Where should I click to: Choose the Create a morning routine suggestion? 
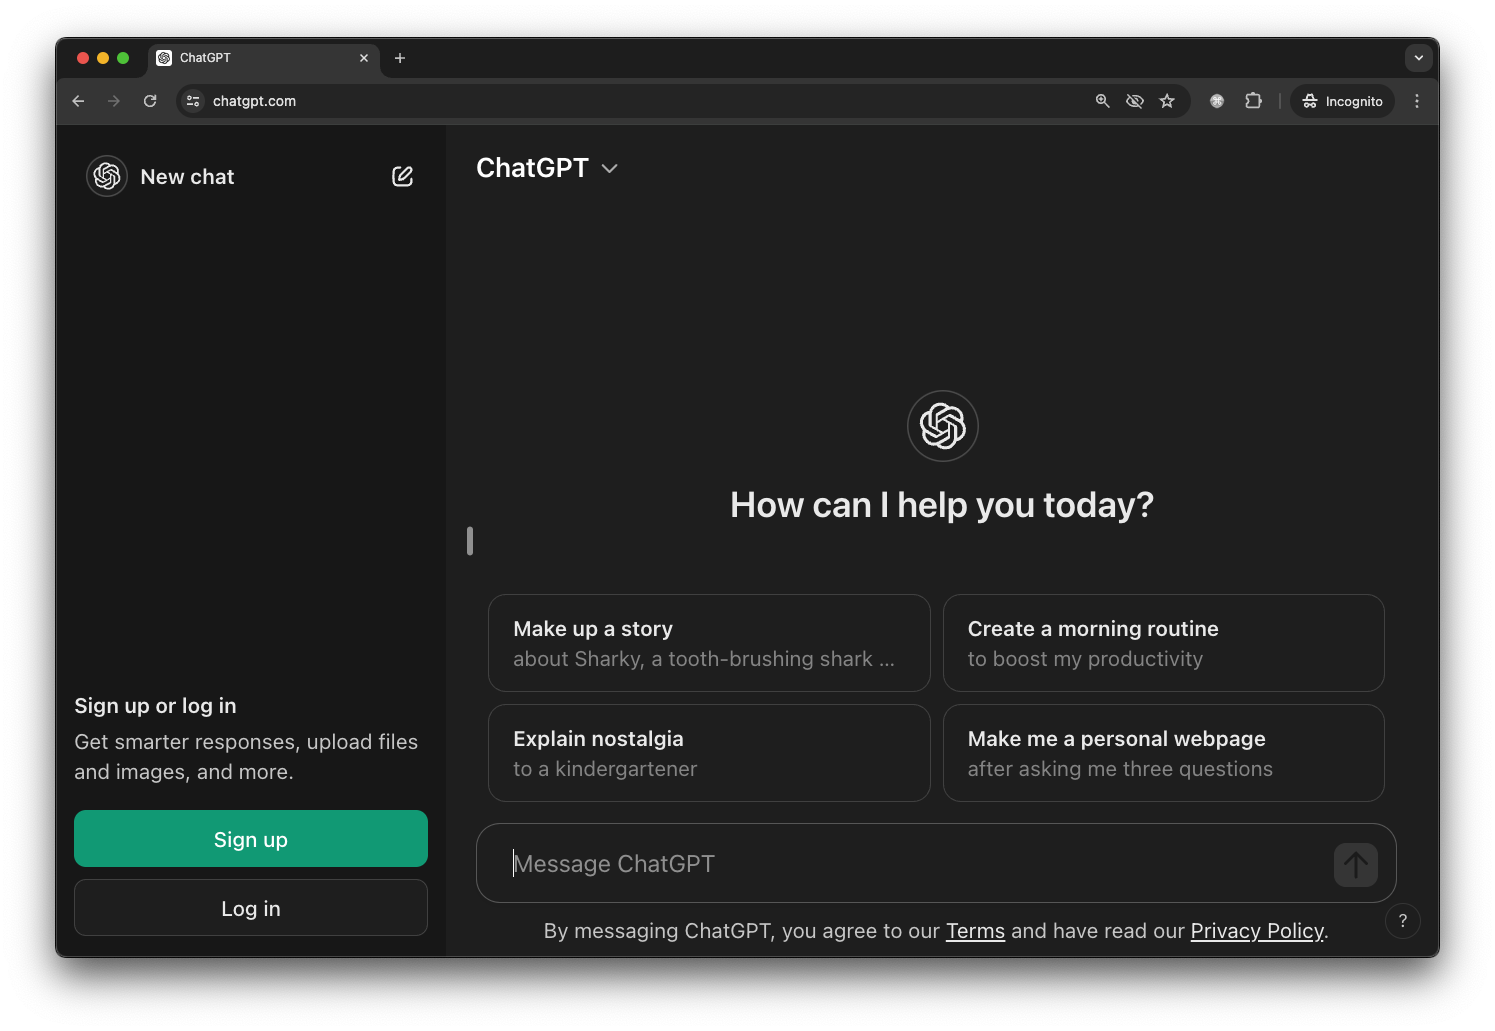[1163, 643]
